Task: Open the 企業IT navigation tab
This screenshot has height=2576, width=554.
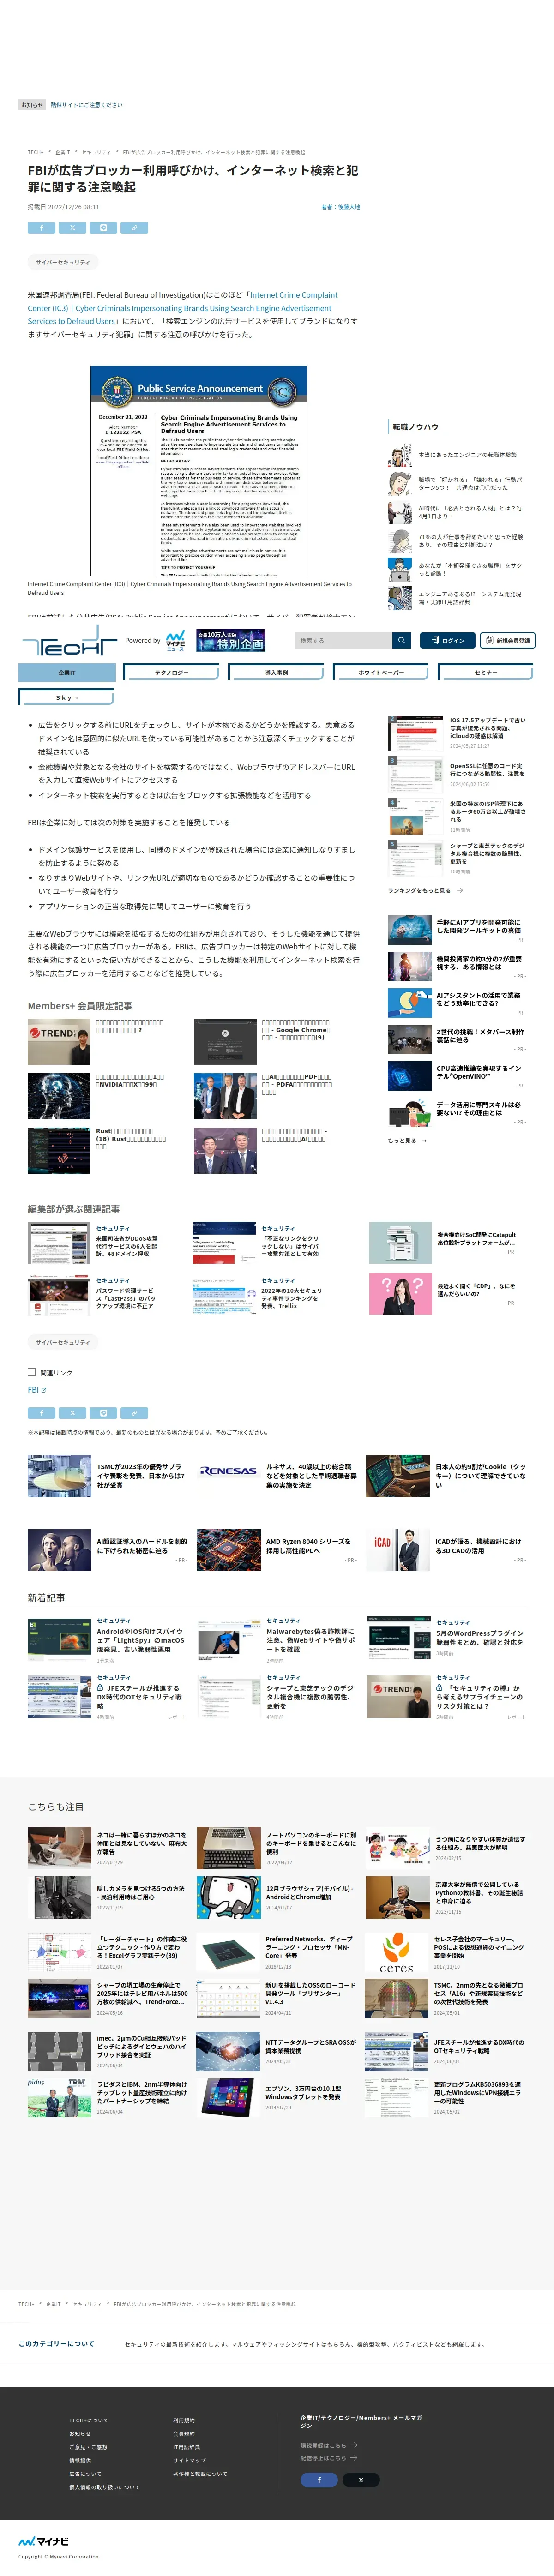Action: 67,673
